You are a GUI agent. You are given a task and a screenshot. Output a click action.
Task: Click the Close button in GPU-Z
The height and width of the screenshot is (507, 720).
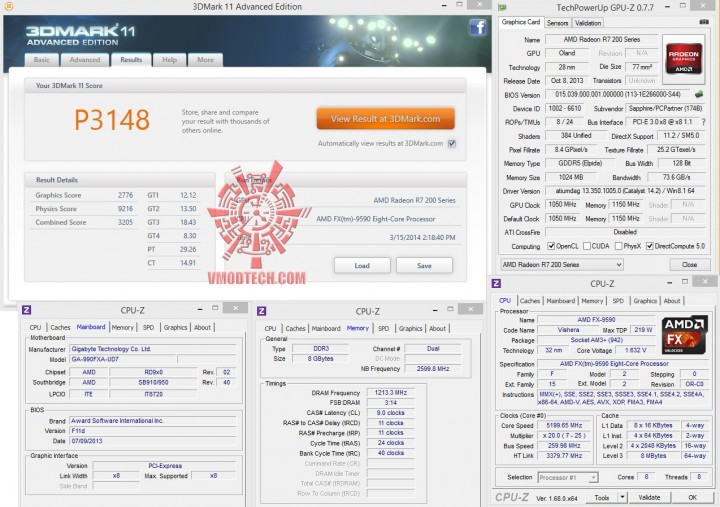pyautogui.click(x=689, y=265)
